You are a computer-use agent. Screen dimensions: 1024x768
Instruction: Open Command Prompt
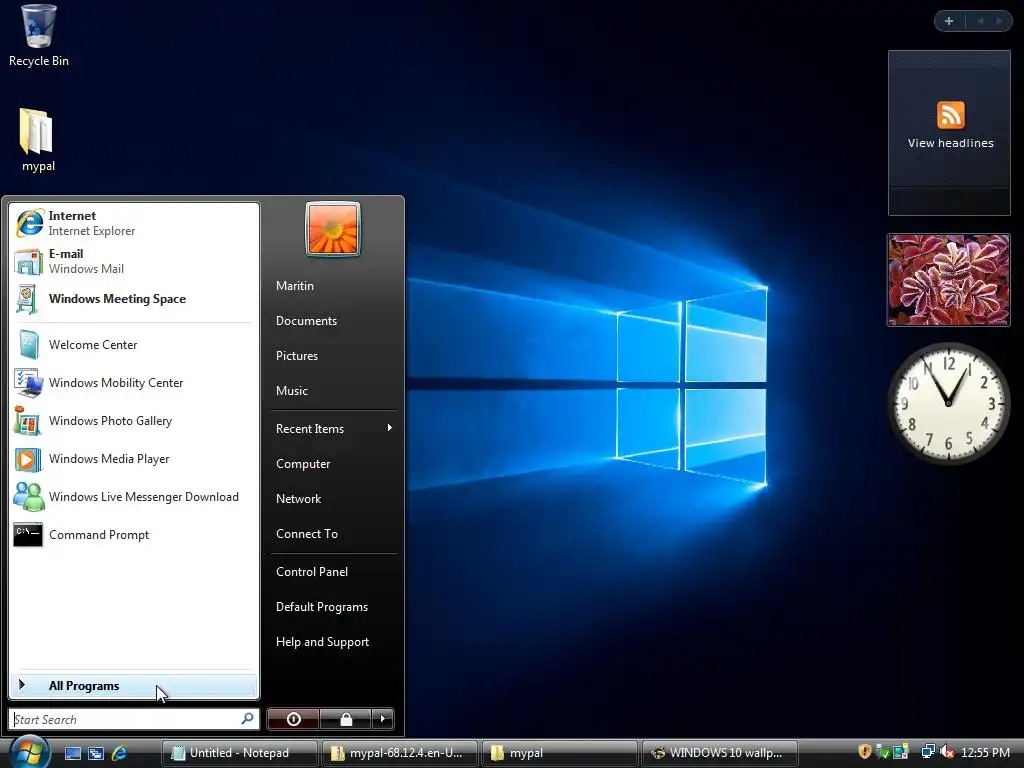[134, 535]
